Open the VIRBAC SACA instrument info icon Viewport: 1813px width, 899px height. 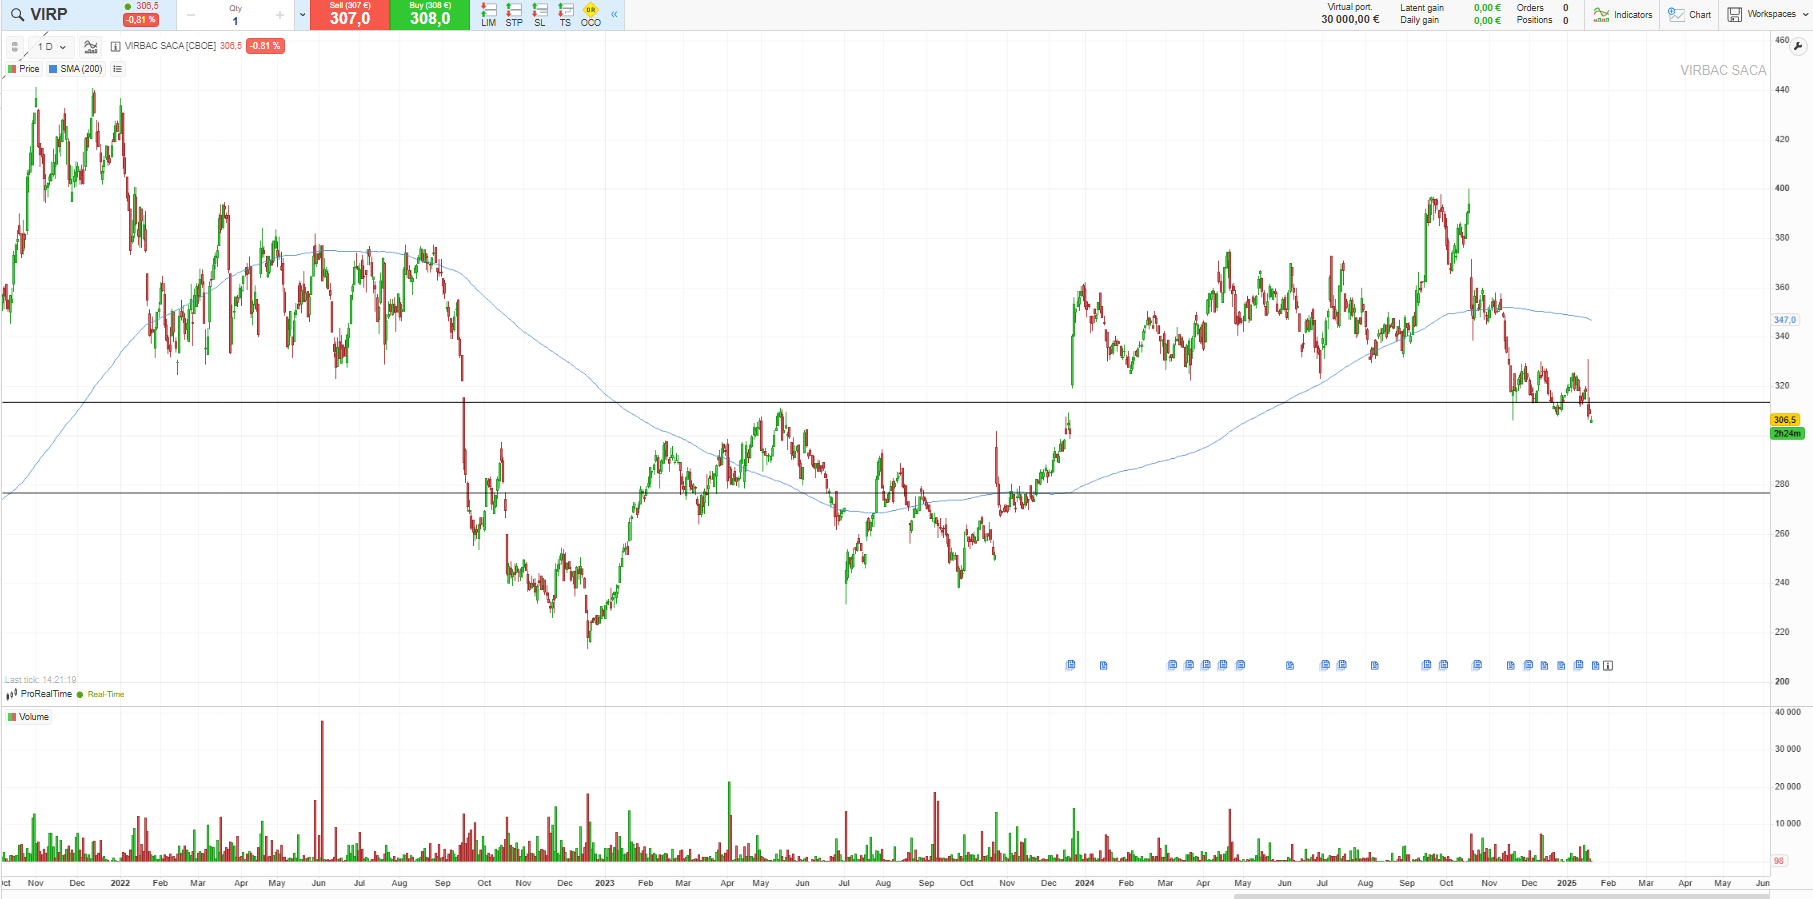(116, 46)
